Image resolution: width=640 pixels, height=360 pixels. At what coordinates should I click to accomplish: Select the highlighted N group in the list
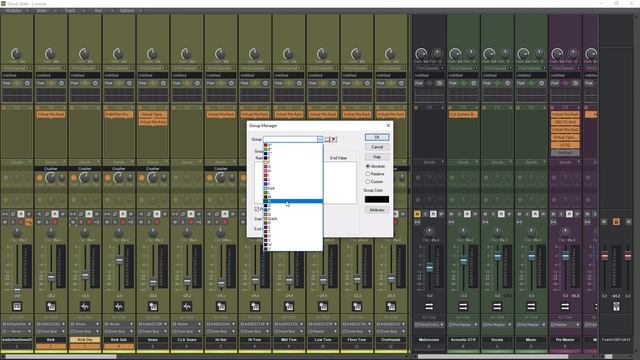293,201
